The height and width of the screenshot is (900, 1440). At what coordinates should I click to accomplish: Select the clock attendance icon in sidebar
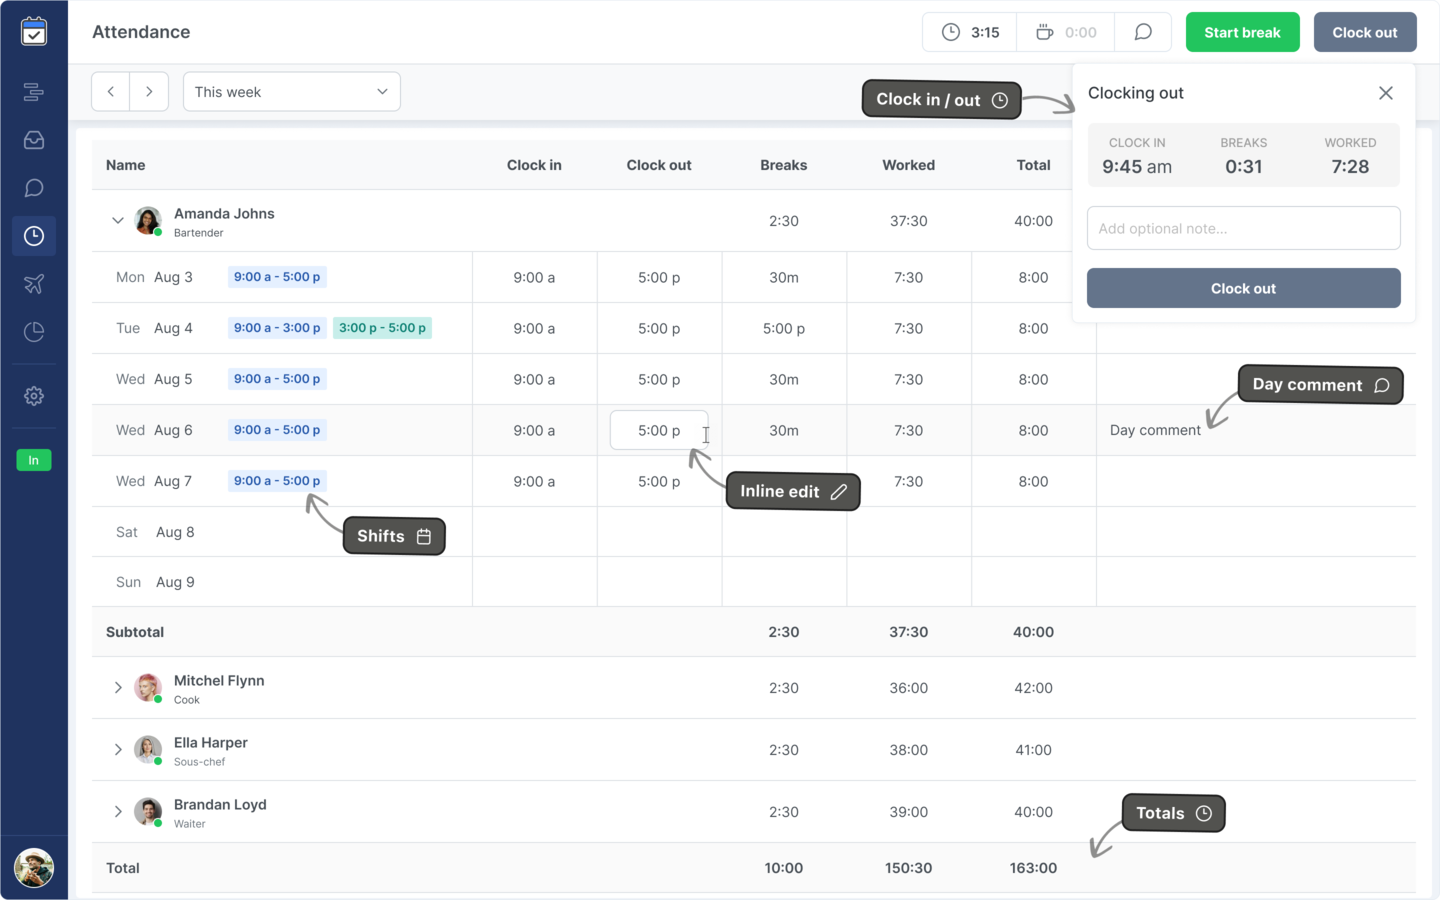point(33,236)
